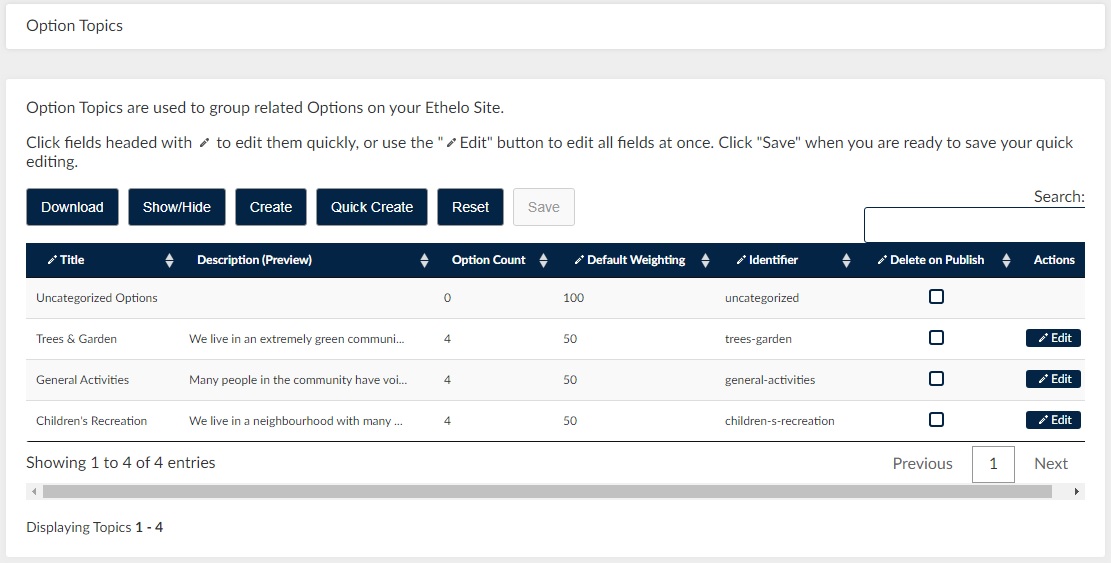The height and width of the screenshot is (563, 1111).
Task: Go to page 1 in pagination
Action: click(x=993, y=464)
